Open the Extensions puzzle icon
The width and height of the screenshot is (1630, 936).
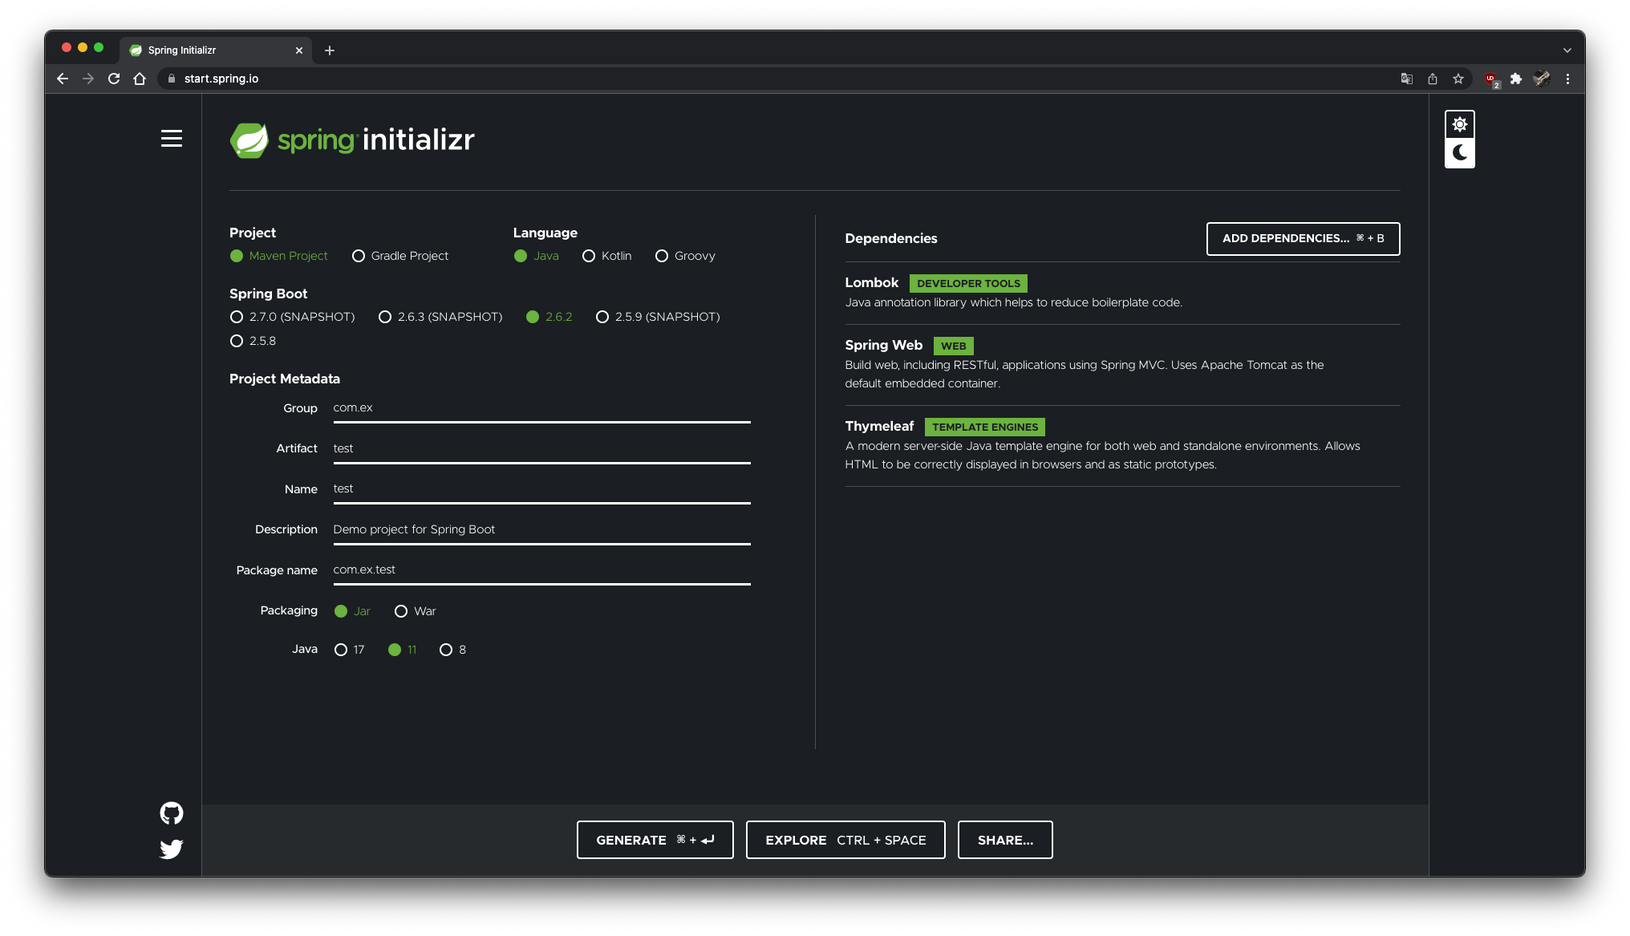(x=1516, y=79)
